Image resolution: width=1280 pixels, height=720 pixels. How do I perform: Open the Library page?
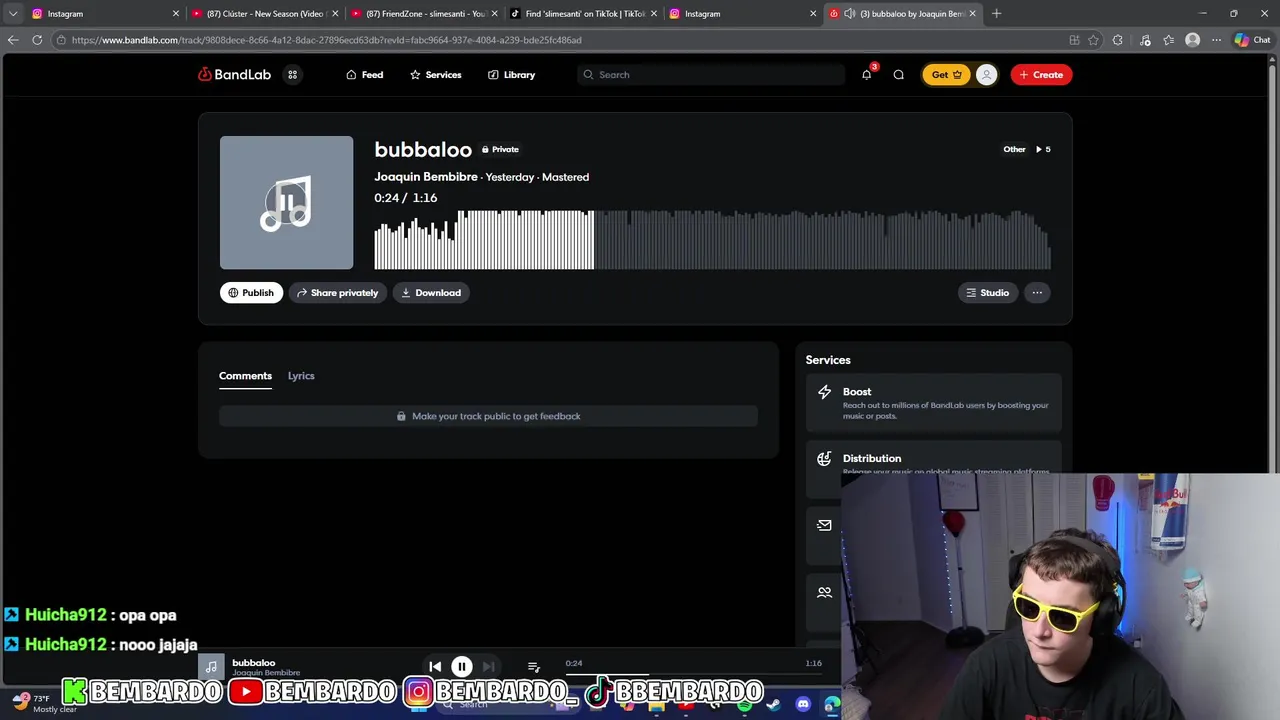(511, 75)
